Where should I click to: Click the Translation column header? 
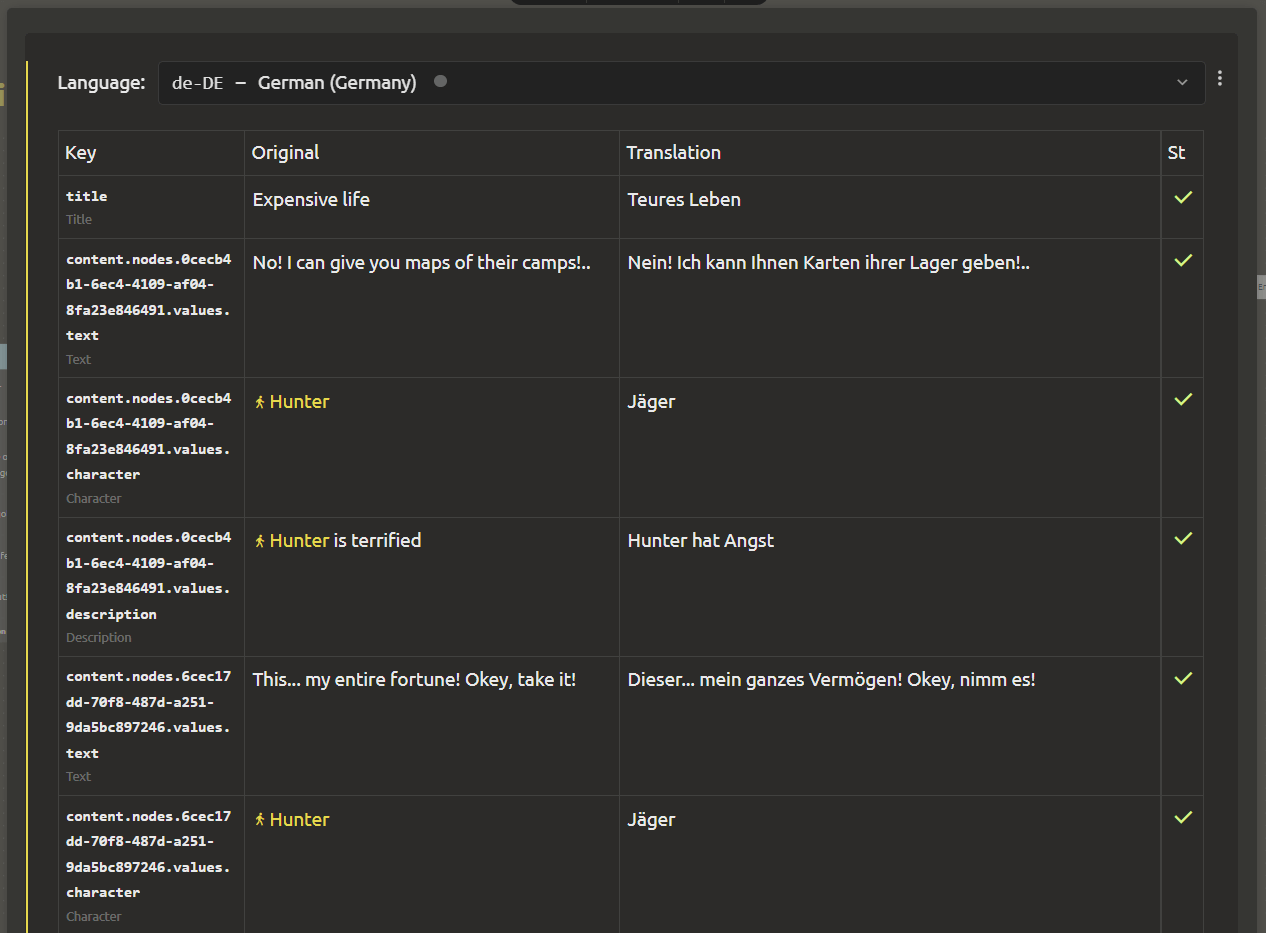click(x=890, y=153)
